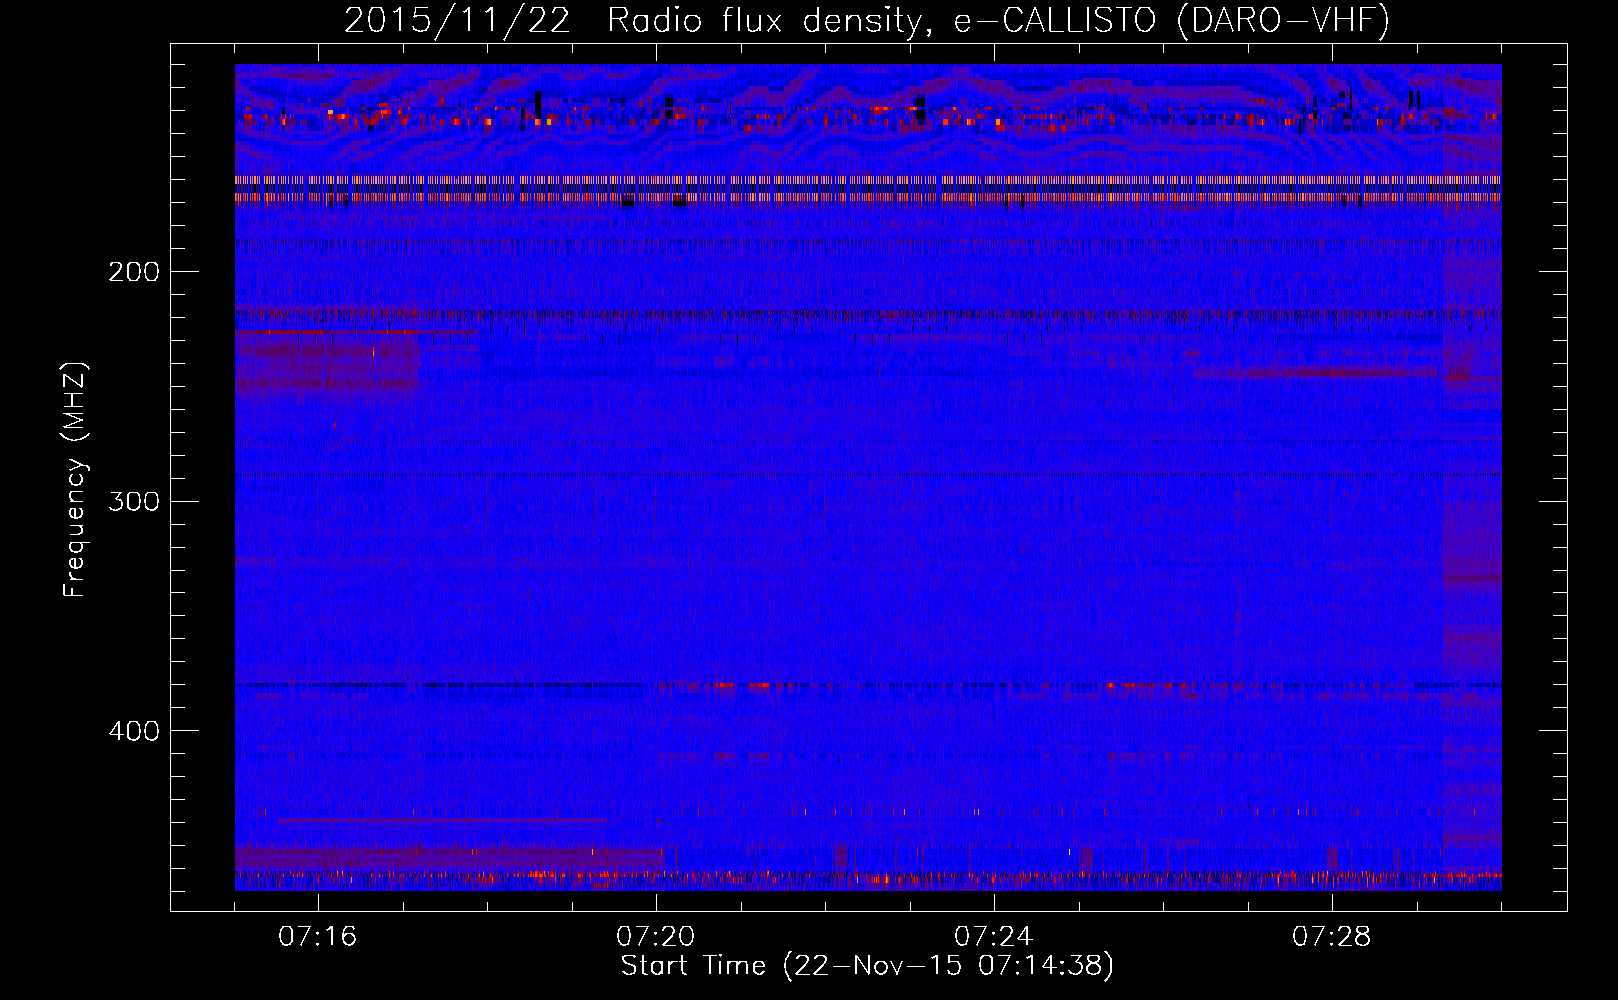Screen dimensions: 1618x1000
Task: Click the plot title 'Radio flux density, e-CALLISTO (DARO-VHF)'
Action: click(998, 20)
